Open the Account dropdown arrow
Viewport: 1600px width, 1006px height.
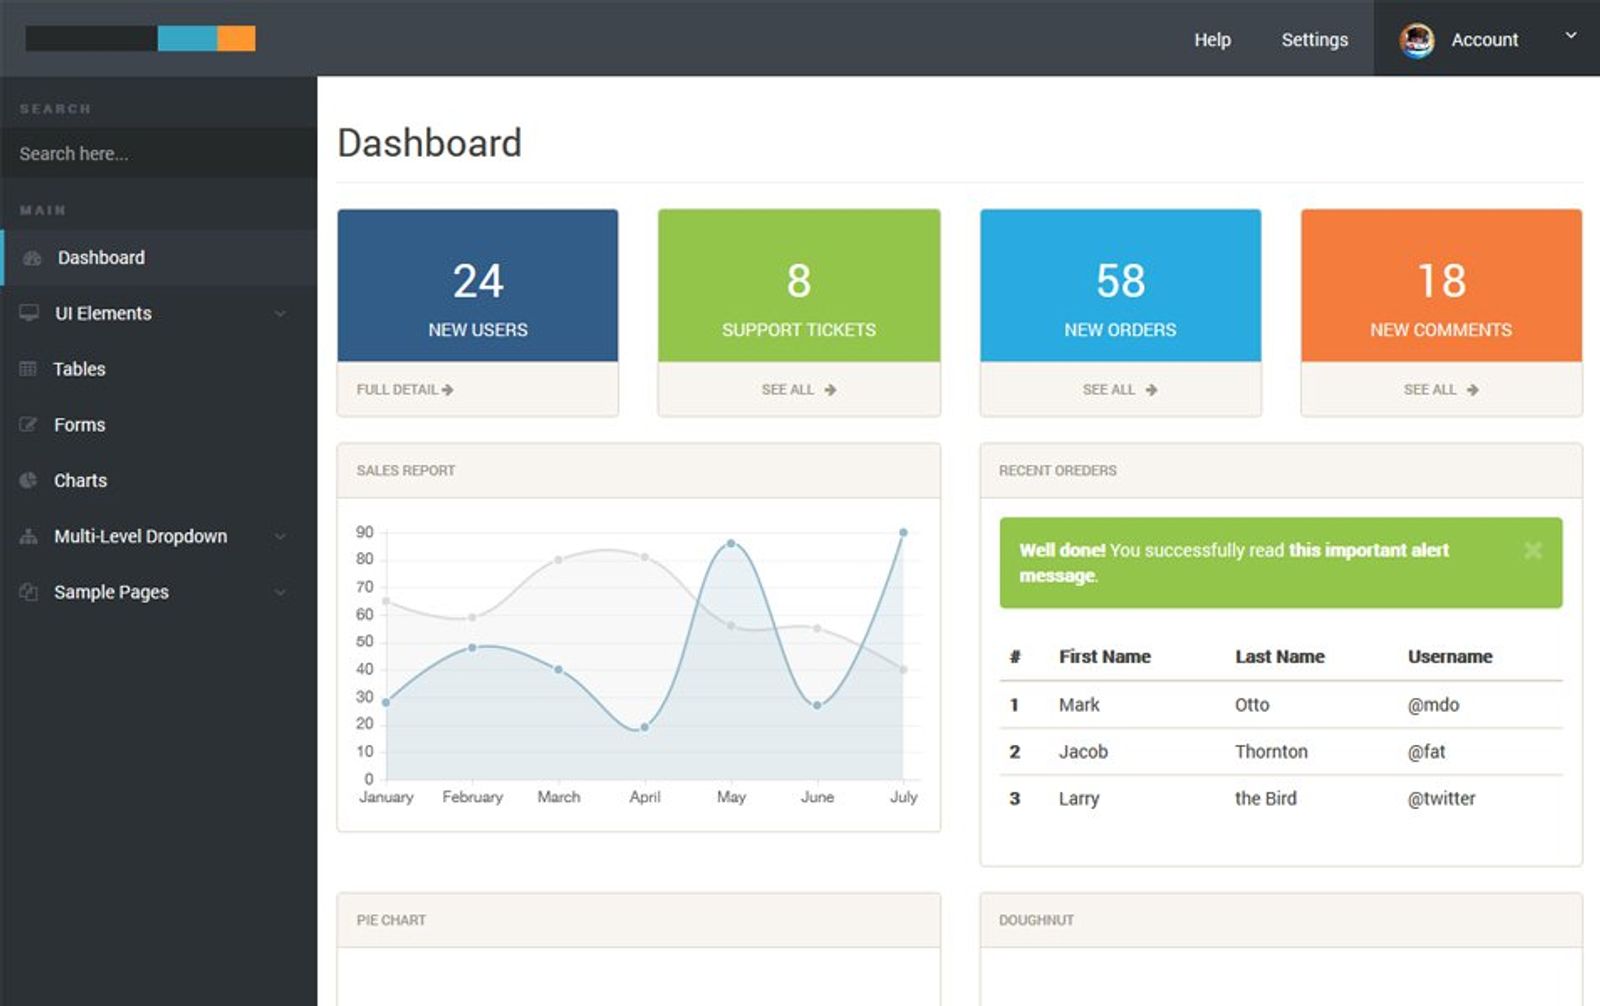(x=1571, y=35)
